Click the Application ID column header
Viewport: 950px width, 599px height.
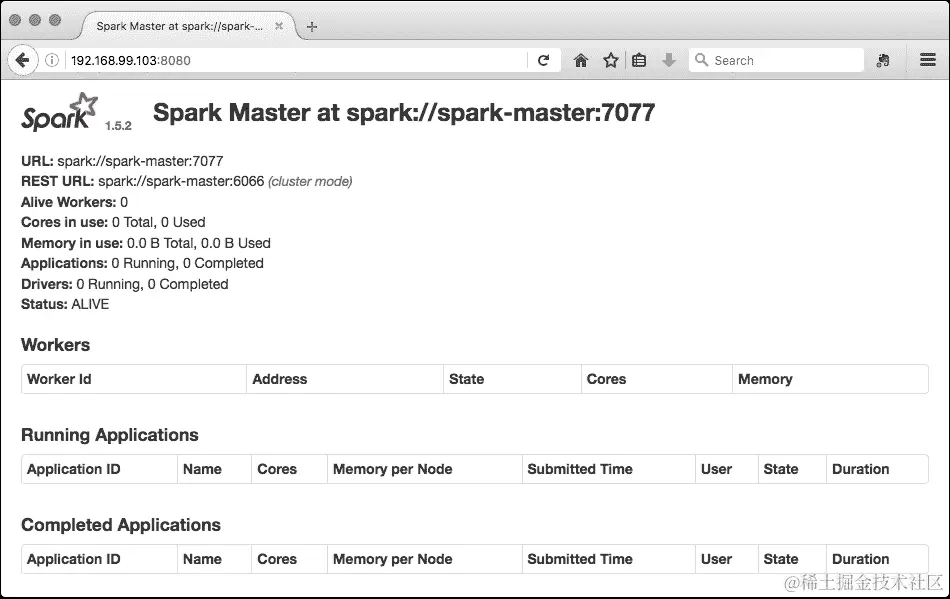click(73, 469)
